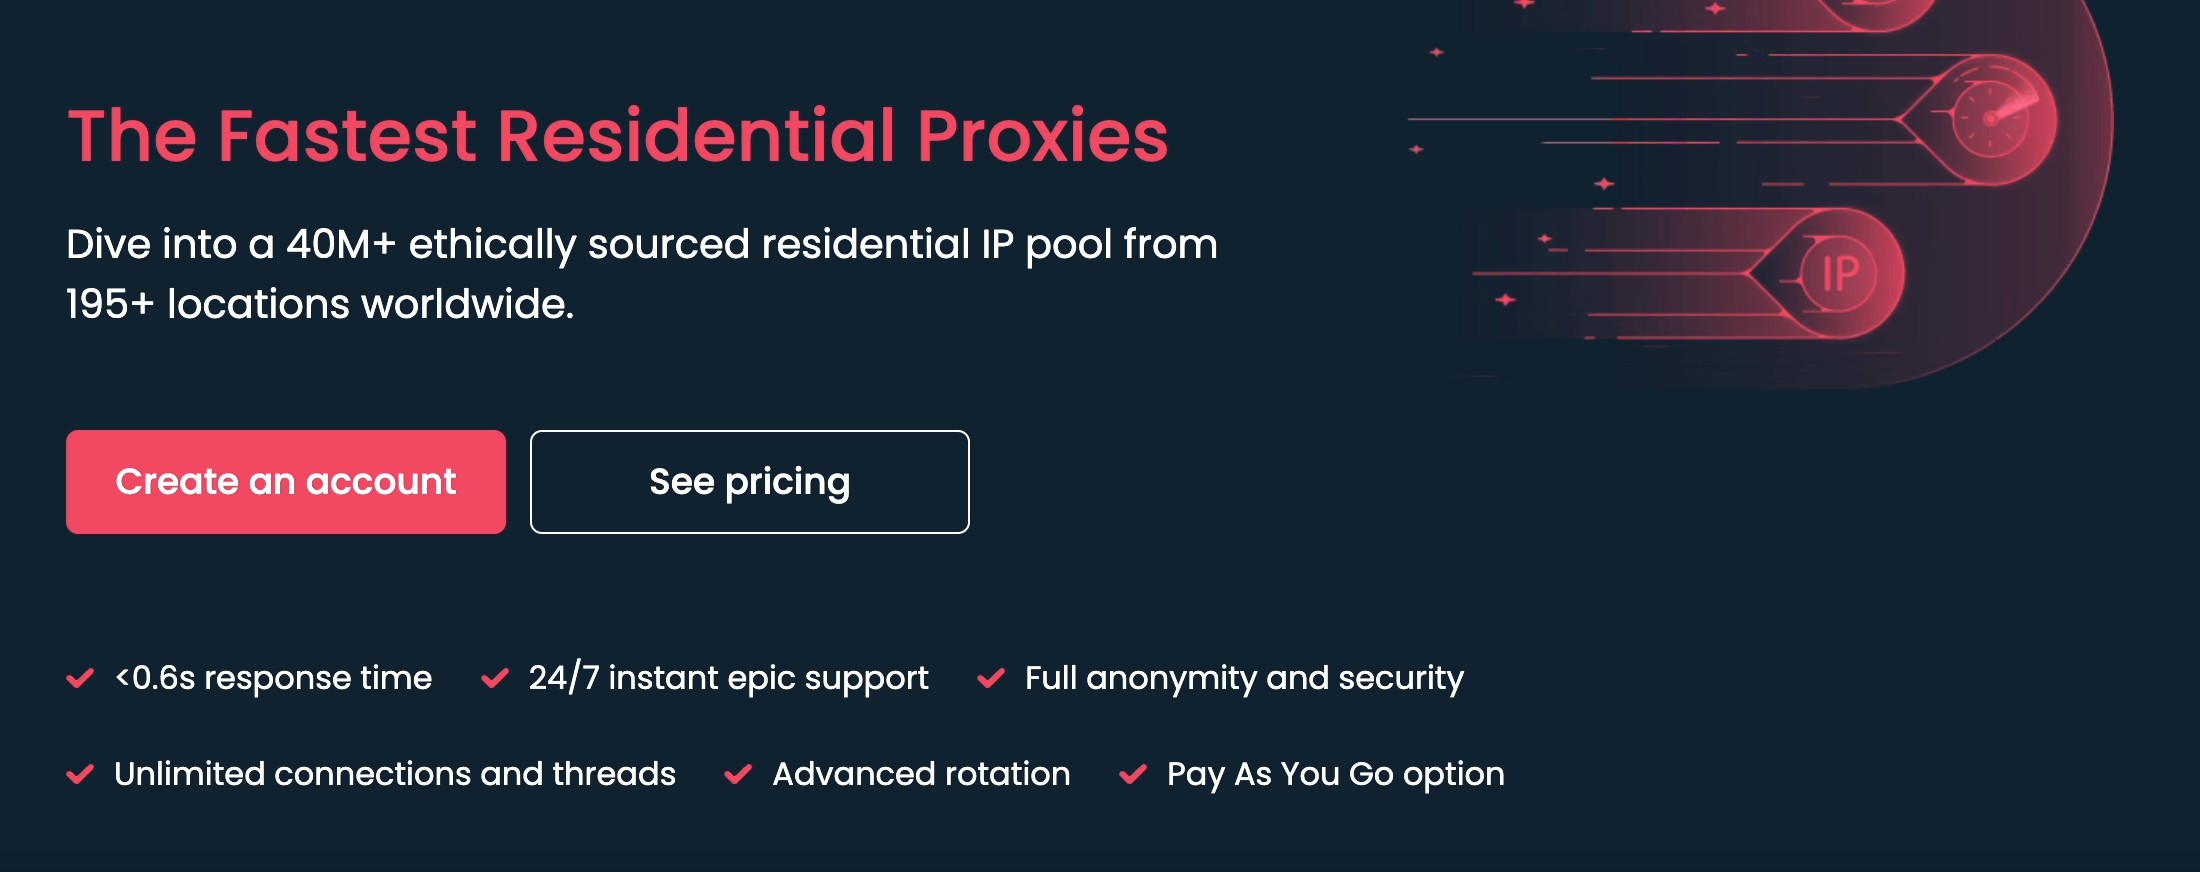Click the <0.6s response time feature label
The image size is (2200, 872).
click(272, 678)
